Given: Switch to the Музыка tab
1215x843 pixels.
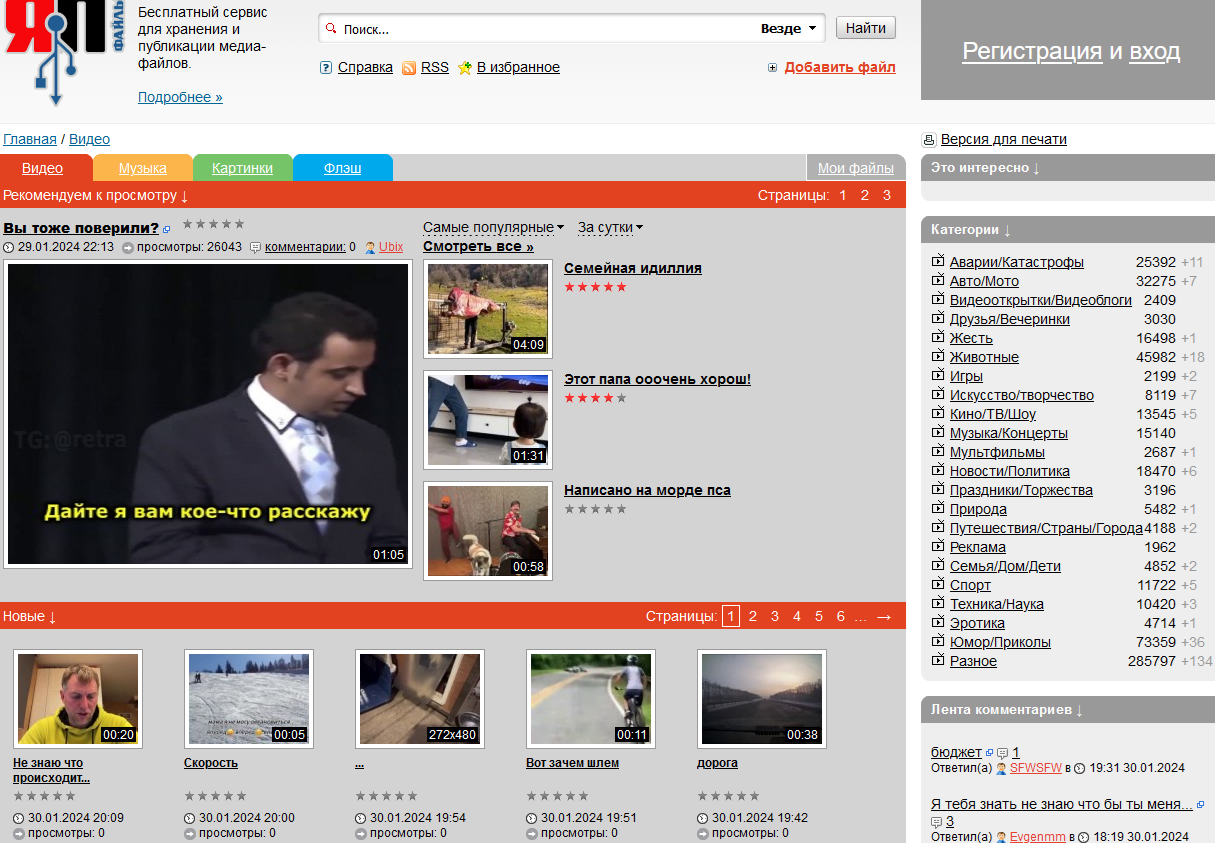Looking at the screenshot, I should click(x=143, y=168).
